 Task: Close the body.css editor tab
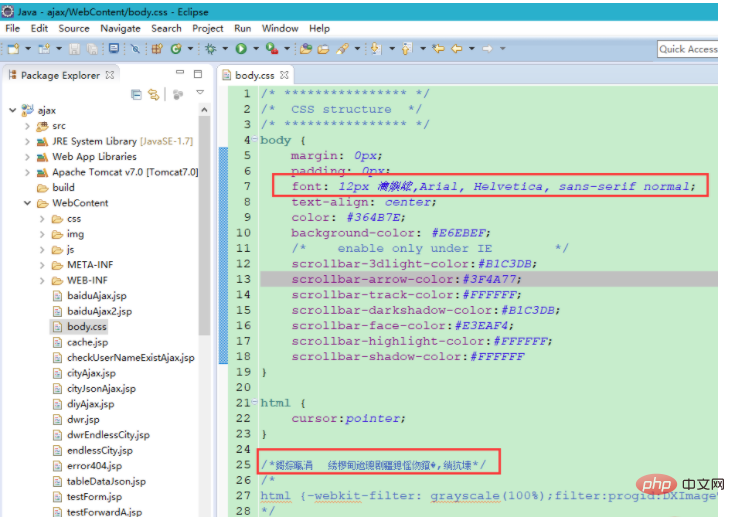(285, 75)
